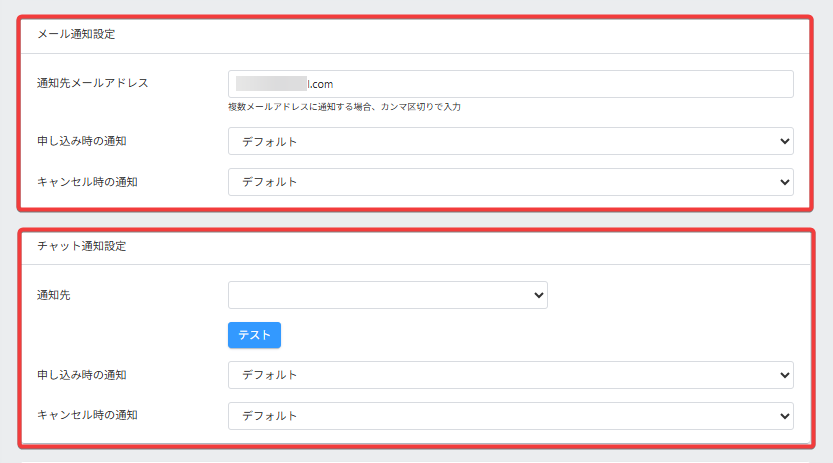The width and height of the screenshot is (833, 463).
Task: Click the 申し込み時の通知 label in mail section
Action: [81, 141]
